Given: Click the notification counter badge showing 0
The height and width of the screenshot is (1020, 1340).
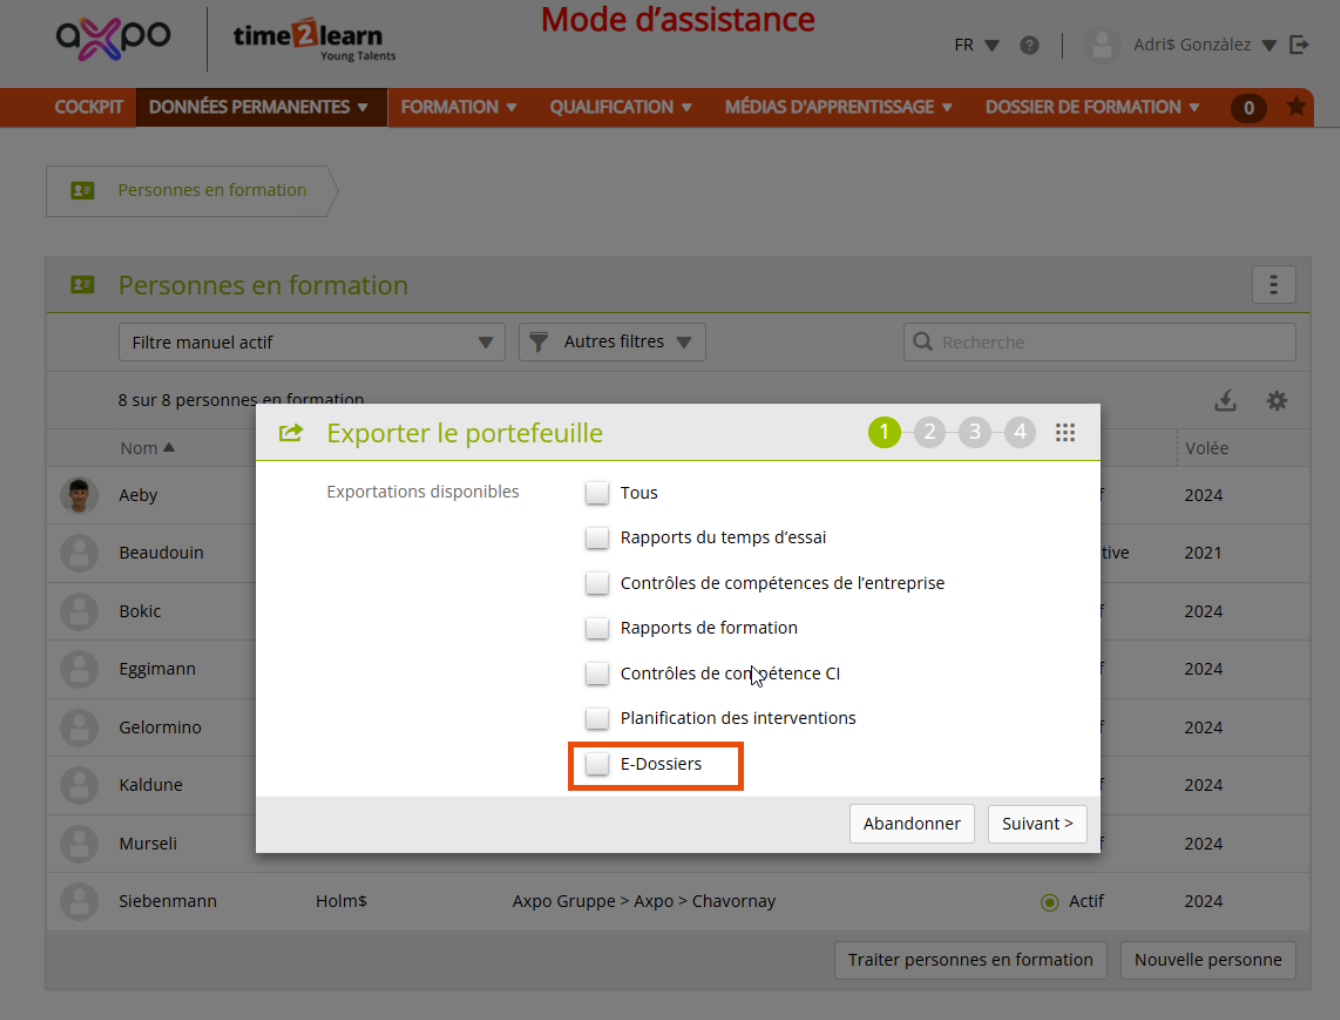Looking at the screenshot, I should (1248, 108).
